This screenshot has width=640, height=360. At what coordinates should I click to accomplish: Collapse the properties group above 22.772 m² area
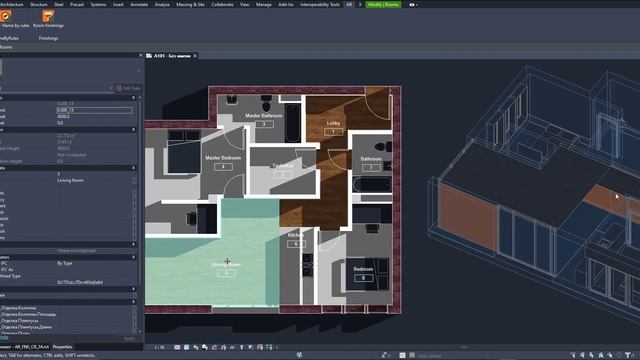pos(133,130)
